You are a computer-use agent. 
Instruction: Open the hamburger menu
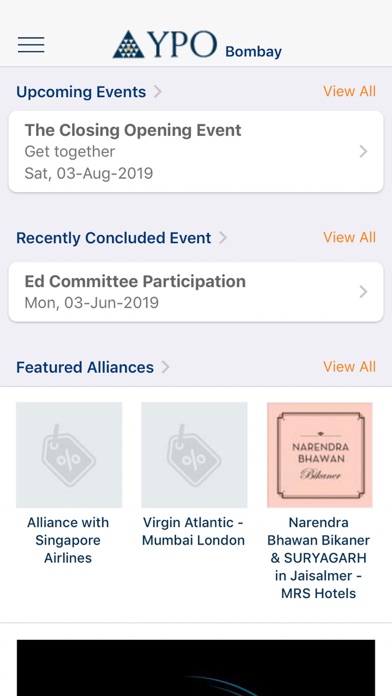tap(31, 45)
